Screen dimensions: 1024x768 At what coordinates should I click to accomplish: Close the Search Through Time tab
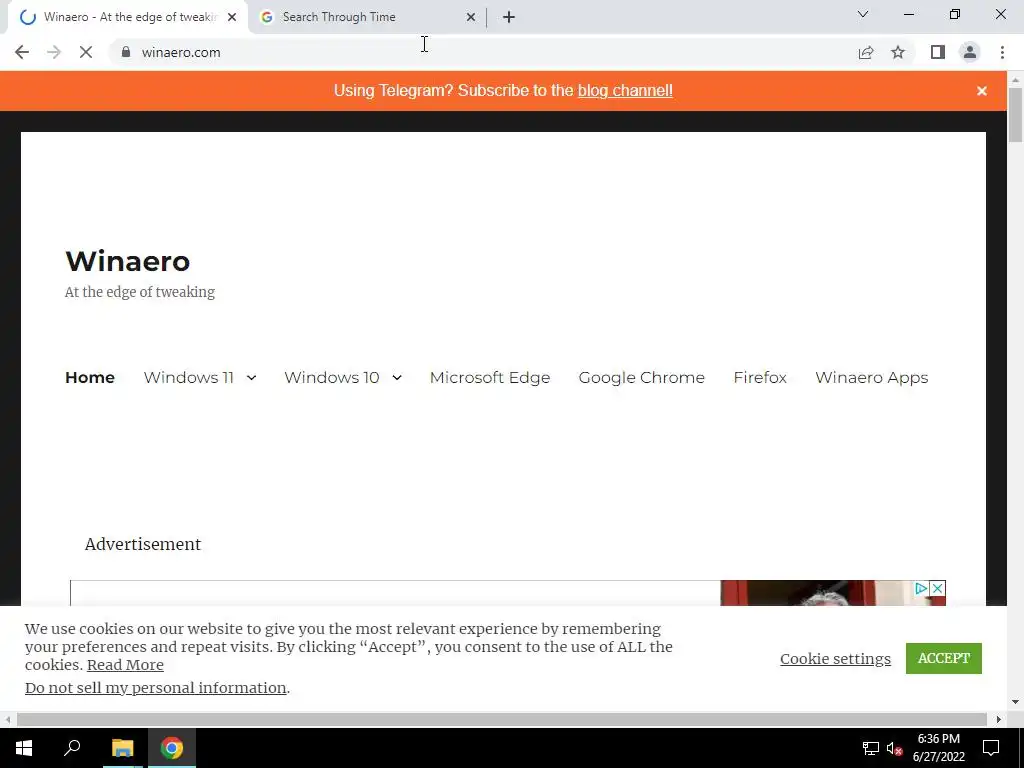(x=471, y=17)
